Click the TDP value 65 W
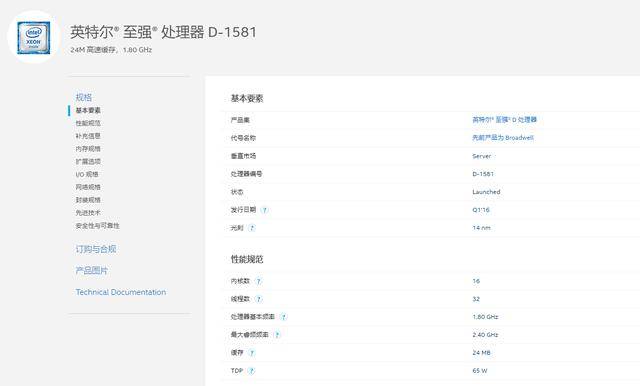This screenshot has height=386, width=640. 480,370
